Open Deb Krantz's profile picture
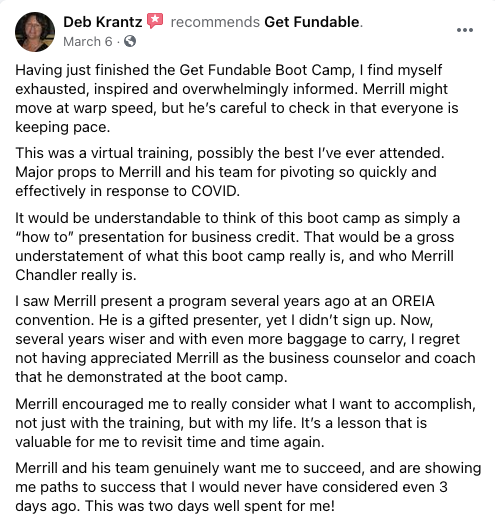This screenshot has height=523, width=495. click(35, 32)
